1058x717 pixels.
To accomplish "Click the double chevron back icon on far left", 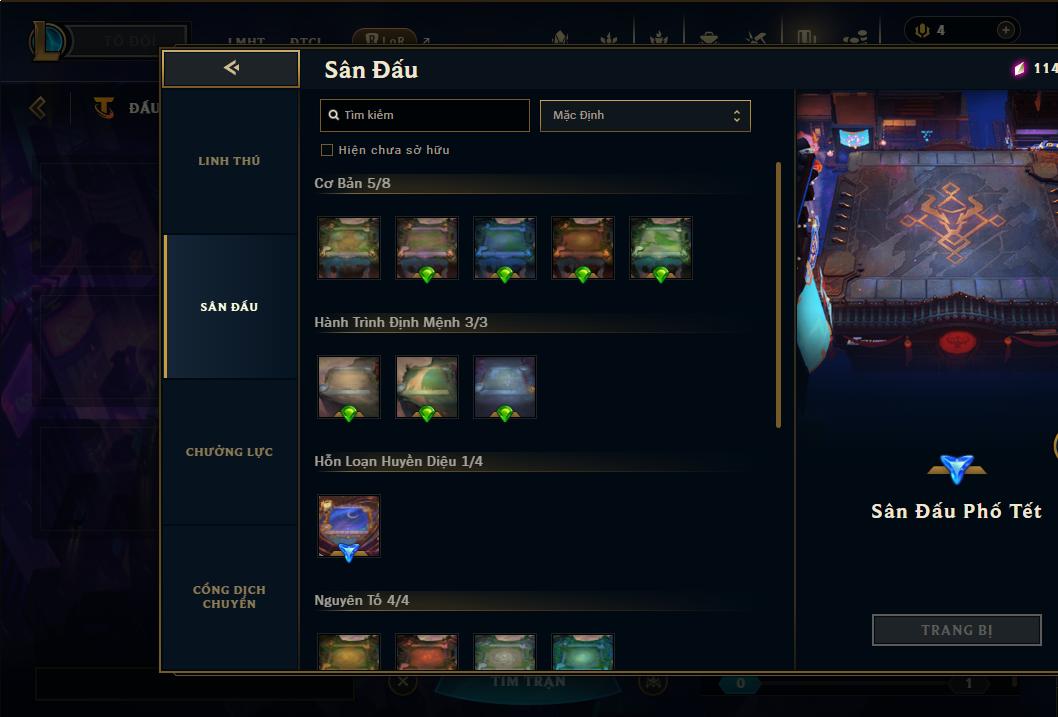I will (x=38, y=107).
